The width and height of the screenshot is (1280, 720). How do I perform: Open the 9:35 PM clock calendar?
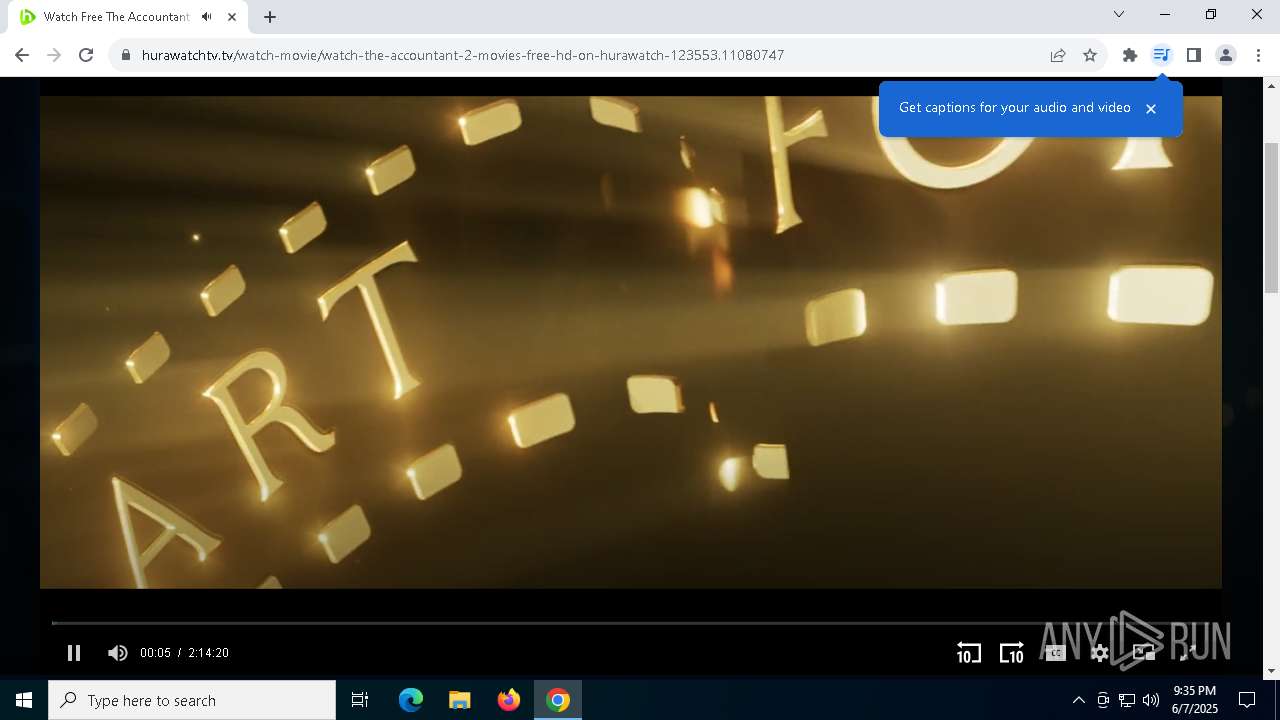point(1195,700)
